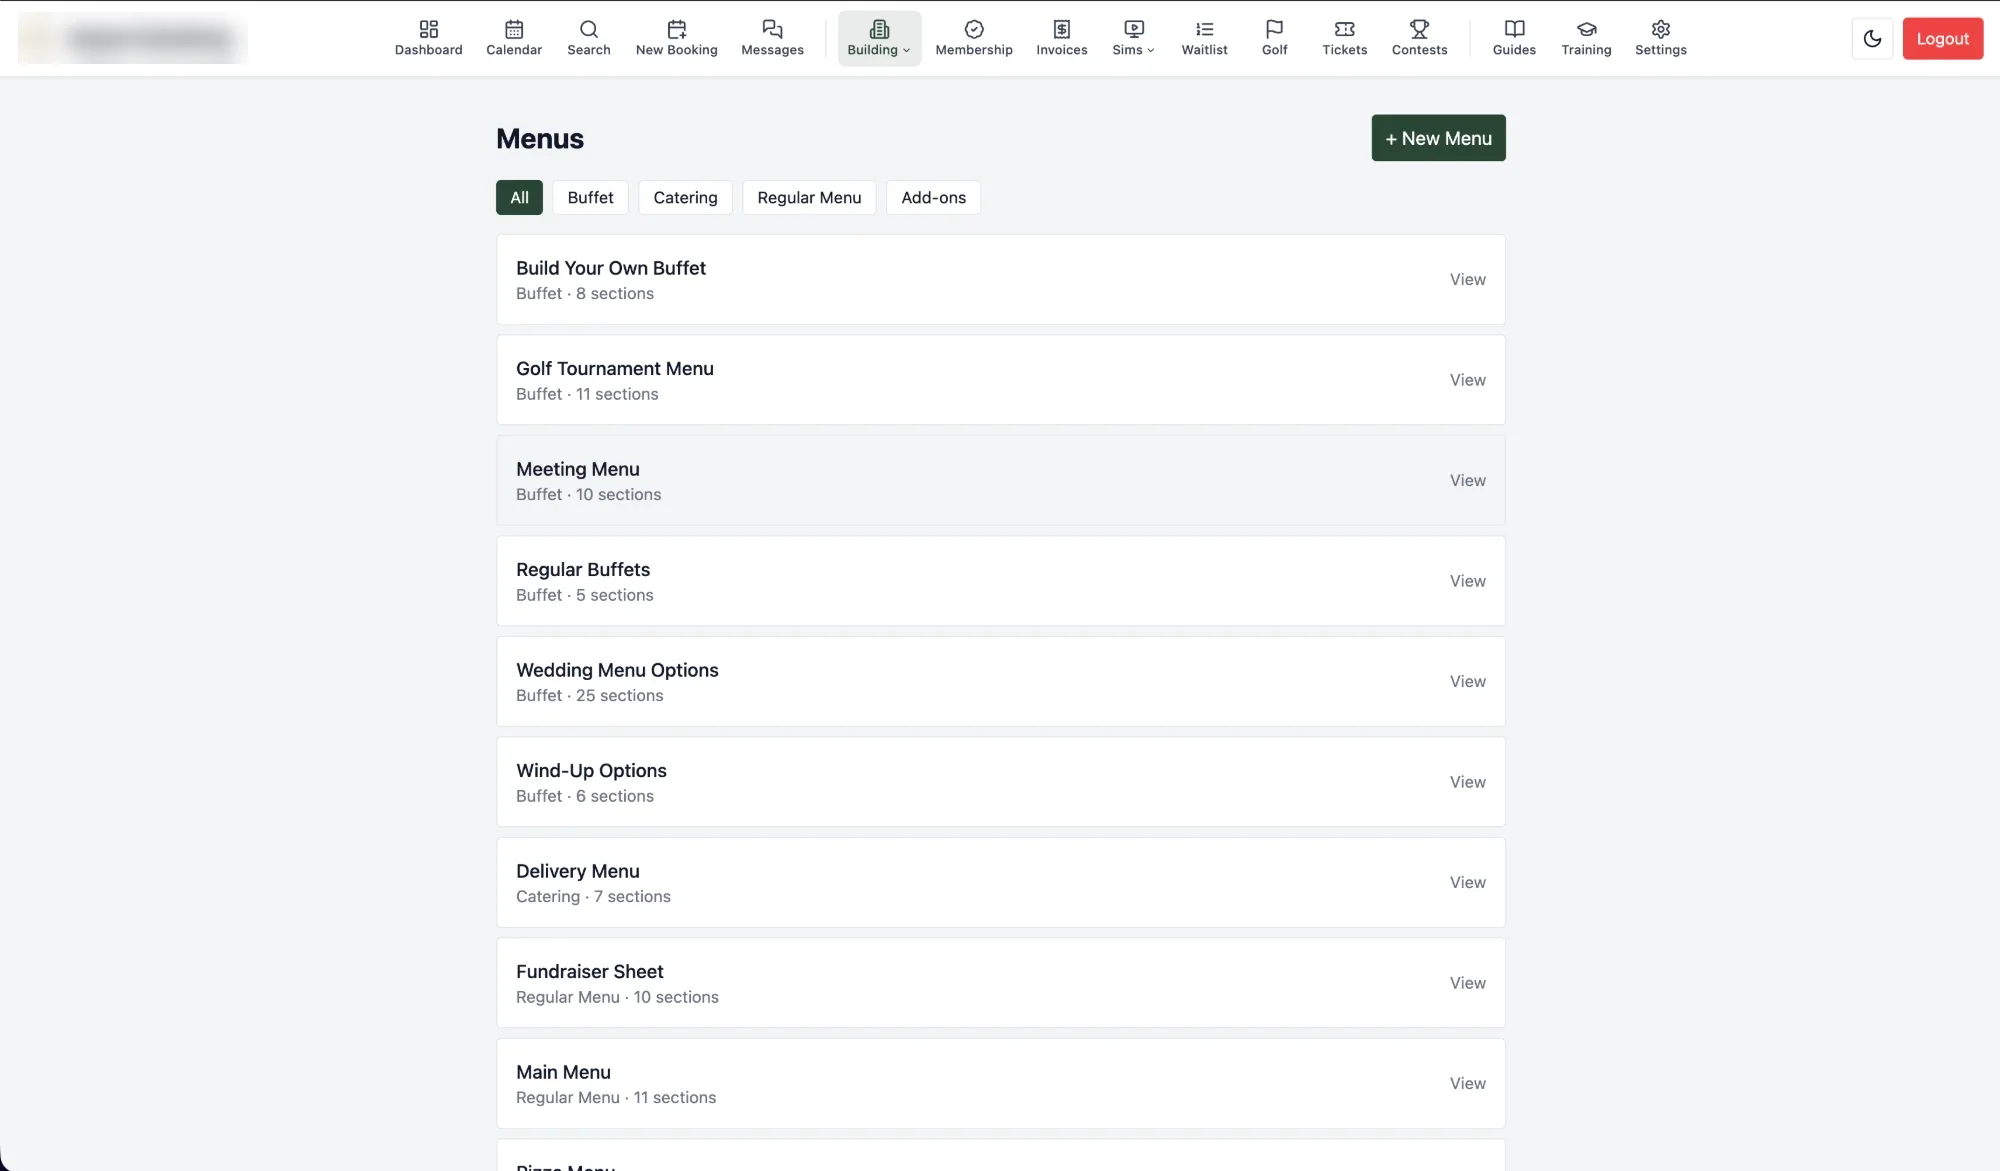The image size is (2000, 1171).
Task: Filter menus by Buffet
Action: pos(590,197)
